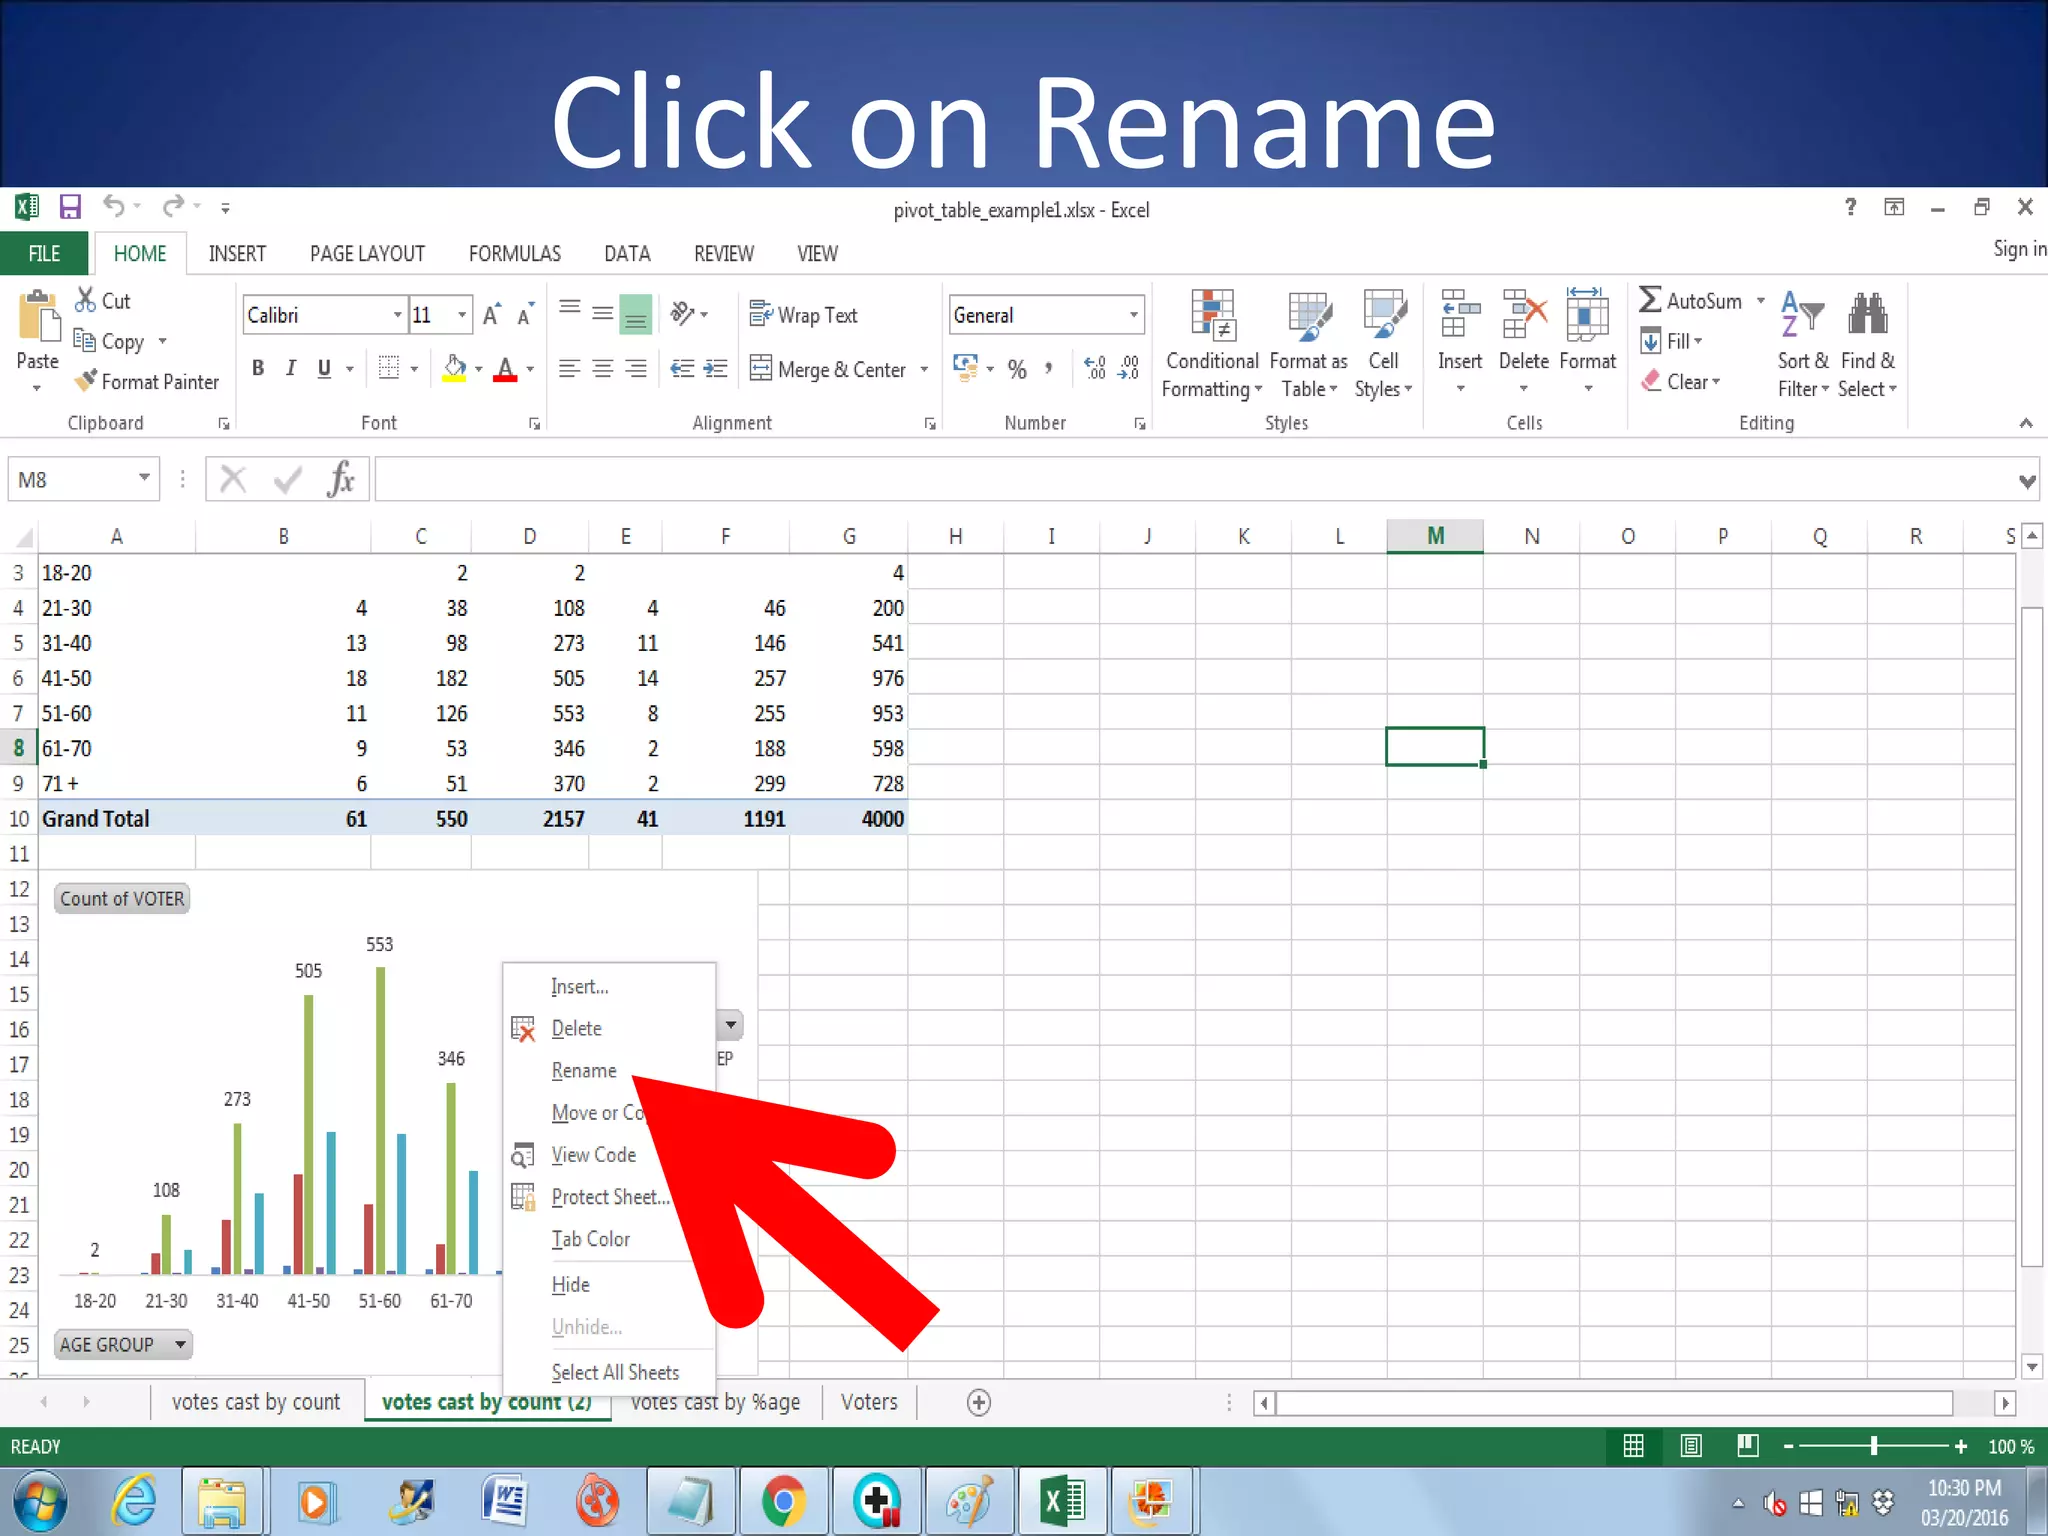The image size is (2048, 1536).
Task: Apply Percent Style format
Action: pos(1017,369)
